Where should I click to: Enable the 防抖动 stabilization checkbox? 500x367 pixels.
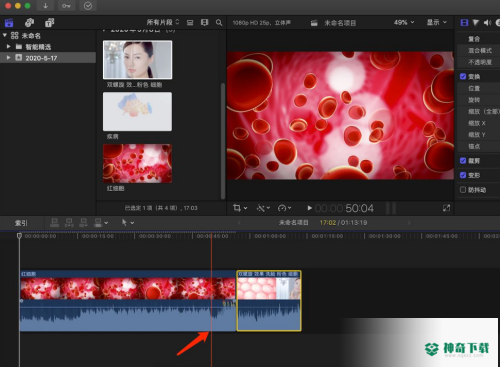tap(463, 190)
